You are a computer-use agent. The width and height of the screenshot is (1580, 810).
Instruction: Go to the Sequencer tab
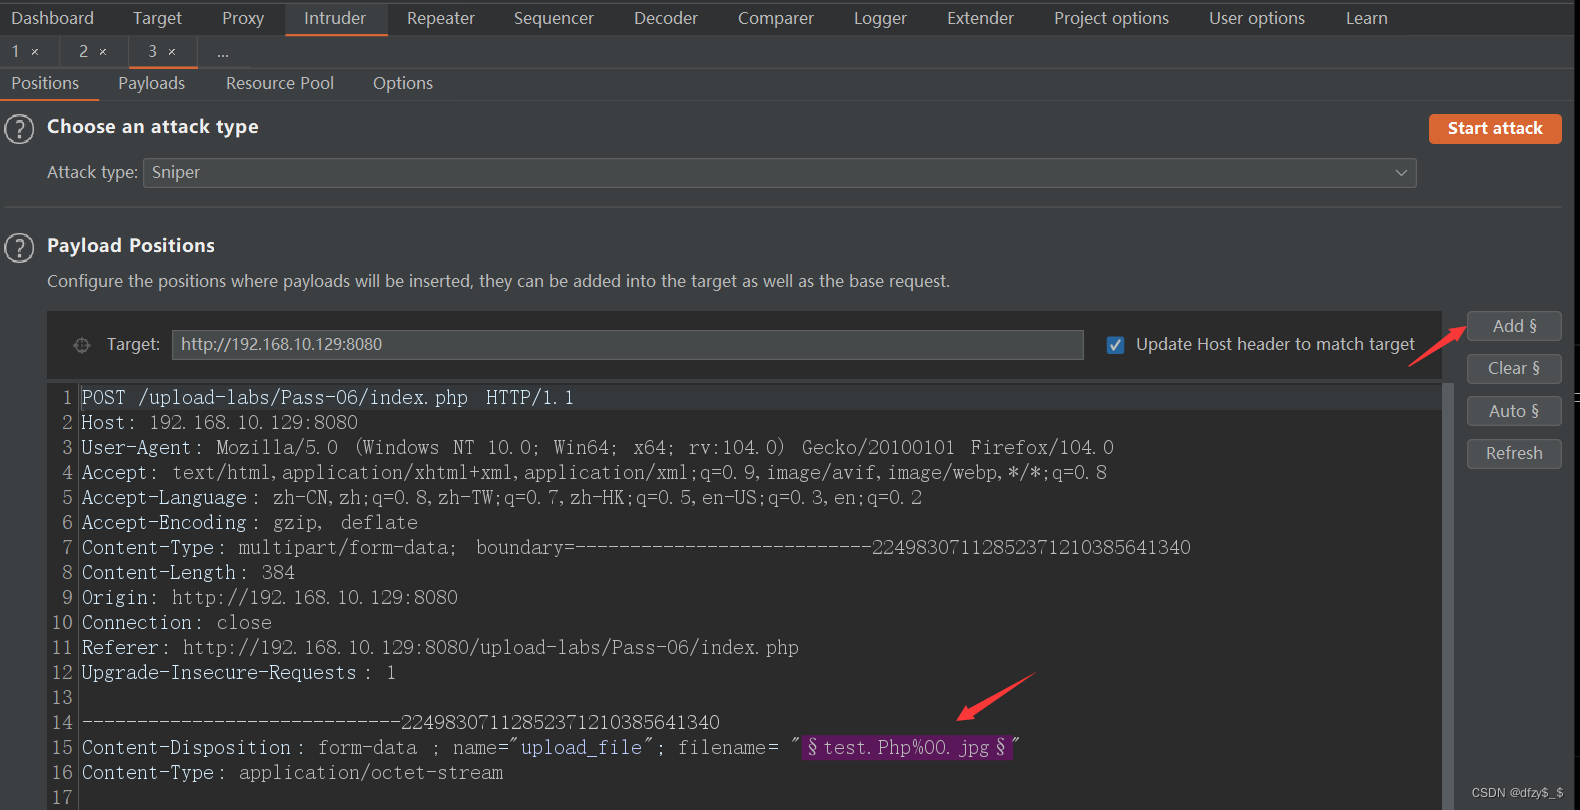554,18
